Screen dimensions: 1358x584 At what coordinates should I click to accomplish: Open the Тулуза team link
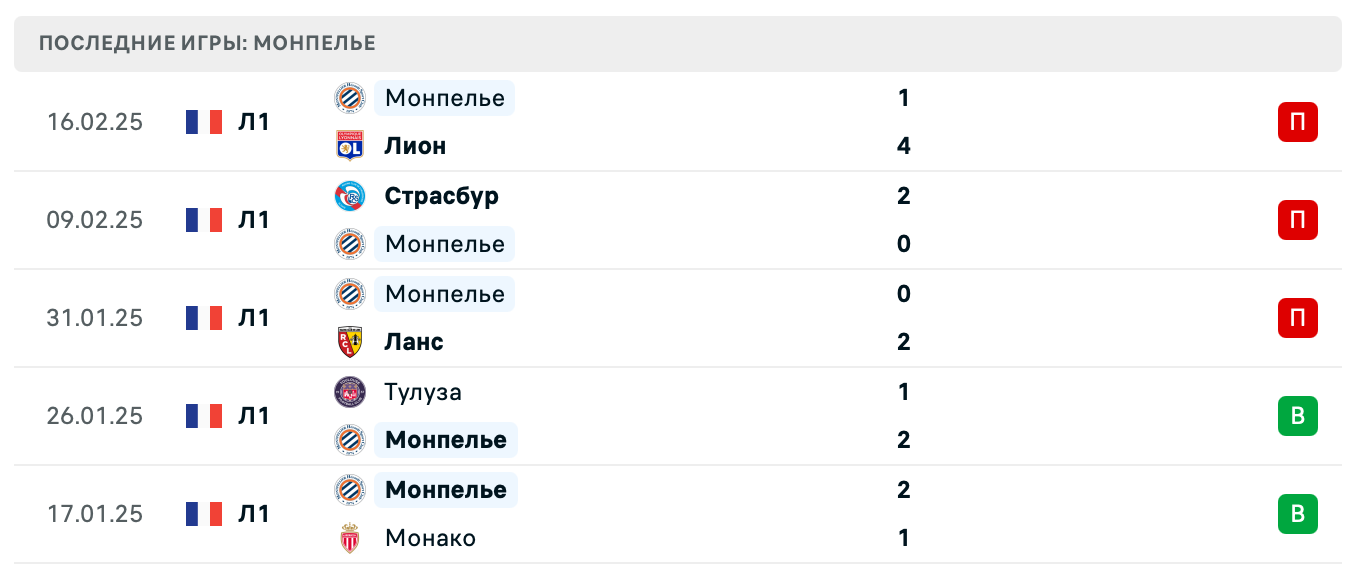tap(423, 392)
